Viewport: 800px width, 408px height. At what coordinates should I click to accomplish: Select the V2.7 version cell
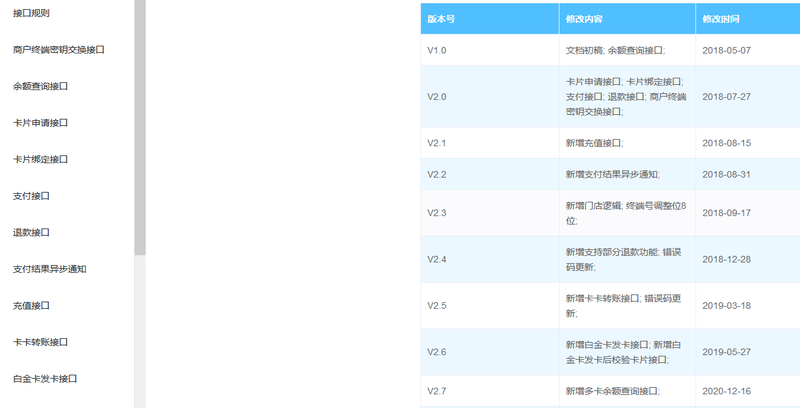490,391
